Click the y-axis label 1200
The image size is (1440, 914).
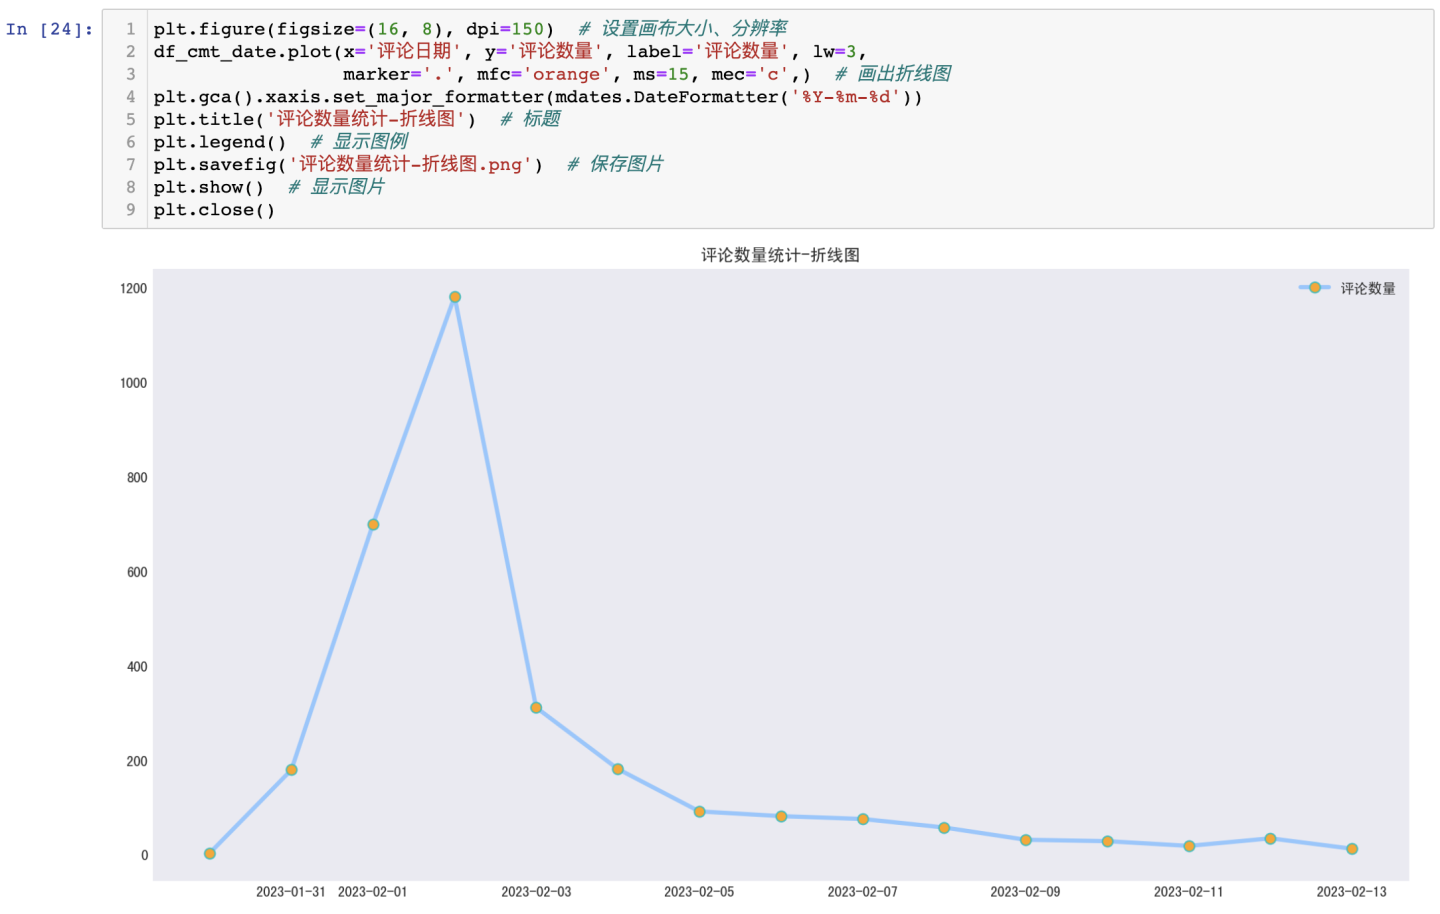[x=133, y=288]
